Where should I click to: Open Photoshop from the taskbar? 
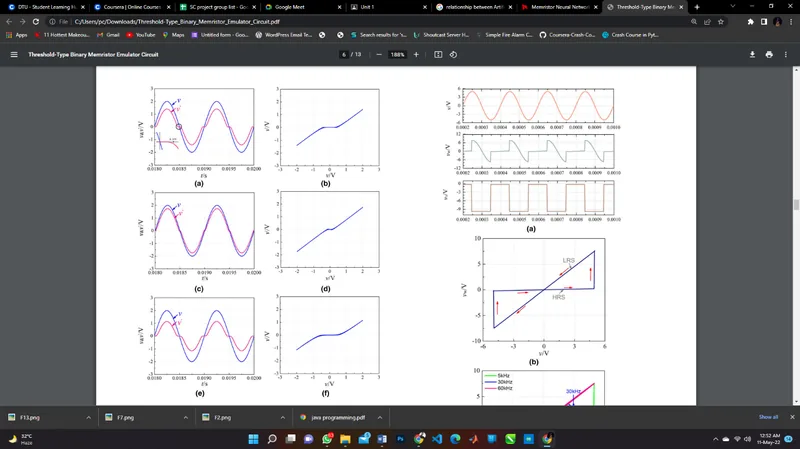point(401,439)
